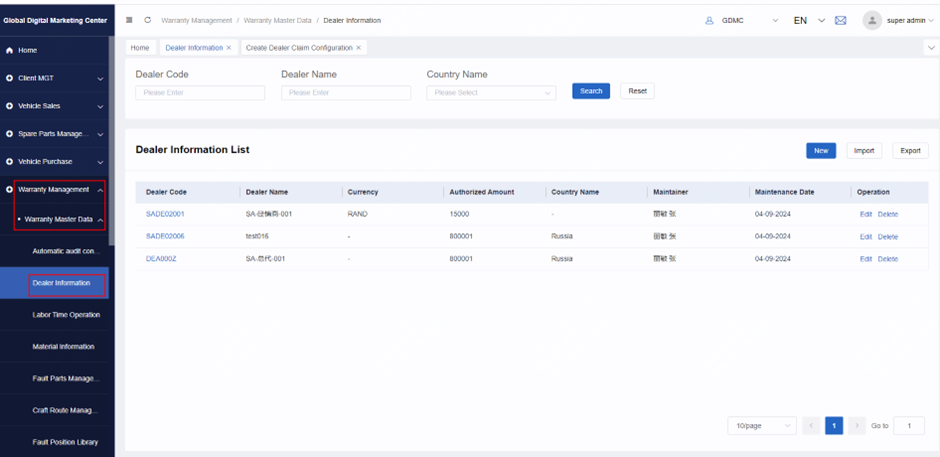
Task: Delete the SADE02001 dealer row
Action: point(888,214)
